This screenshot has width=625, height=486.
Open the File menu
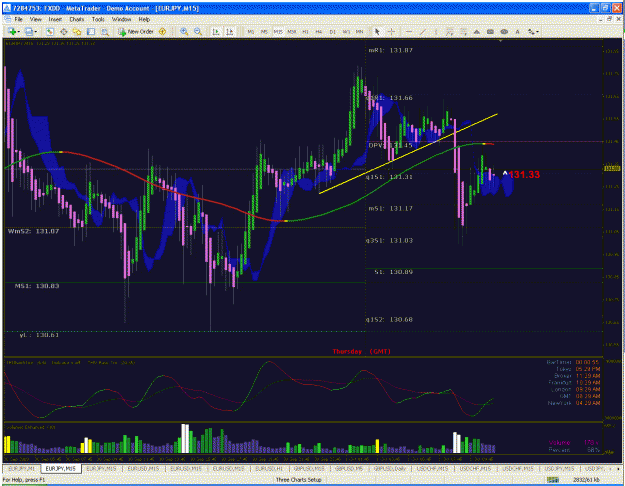pos(18,19)
